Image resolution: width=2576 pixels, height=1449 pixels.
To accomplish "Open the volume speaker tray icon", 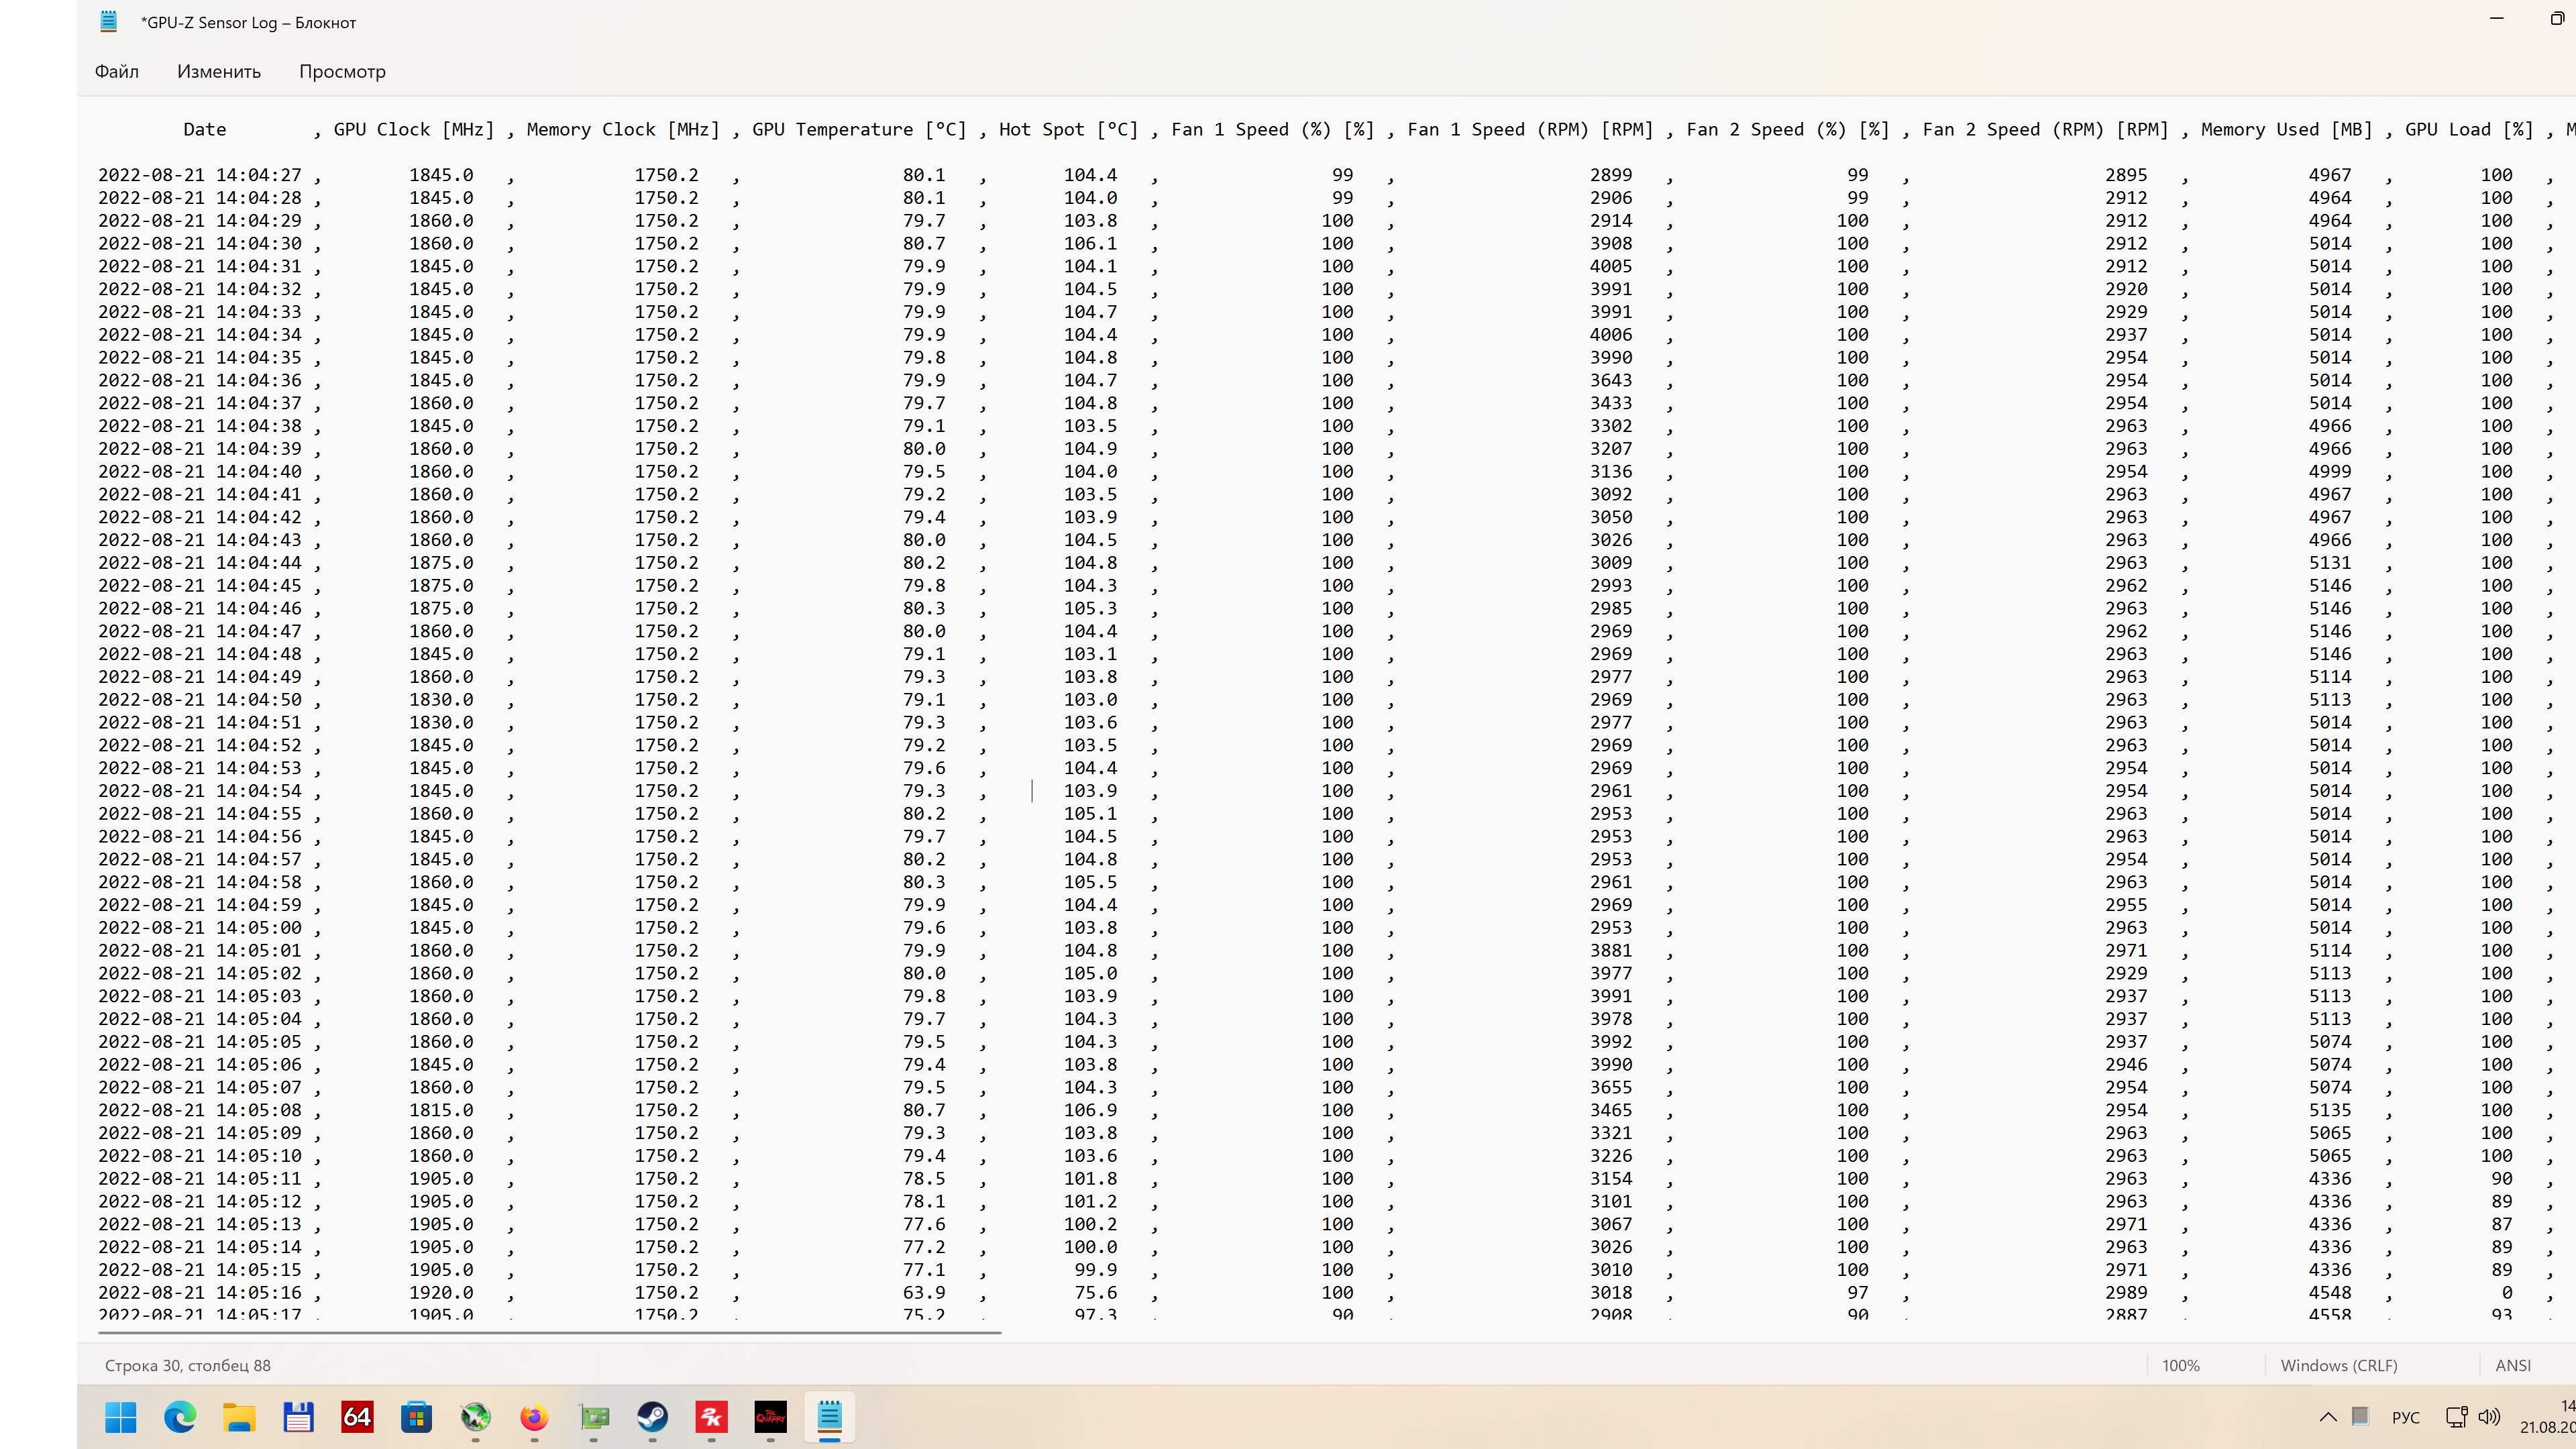I will pyautogui.click(x=2490, y=1417).
